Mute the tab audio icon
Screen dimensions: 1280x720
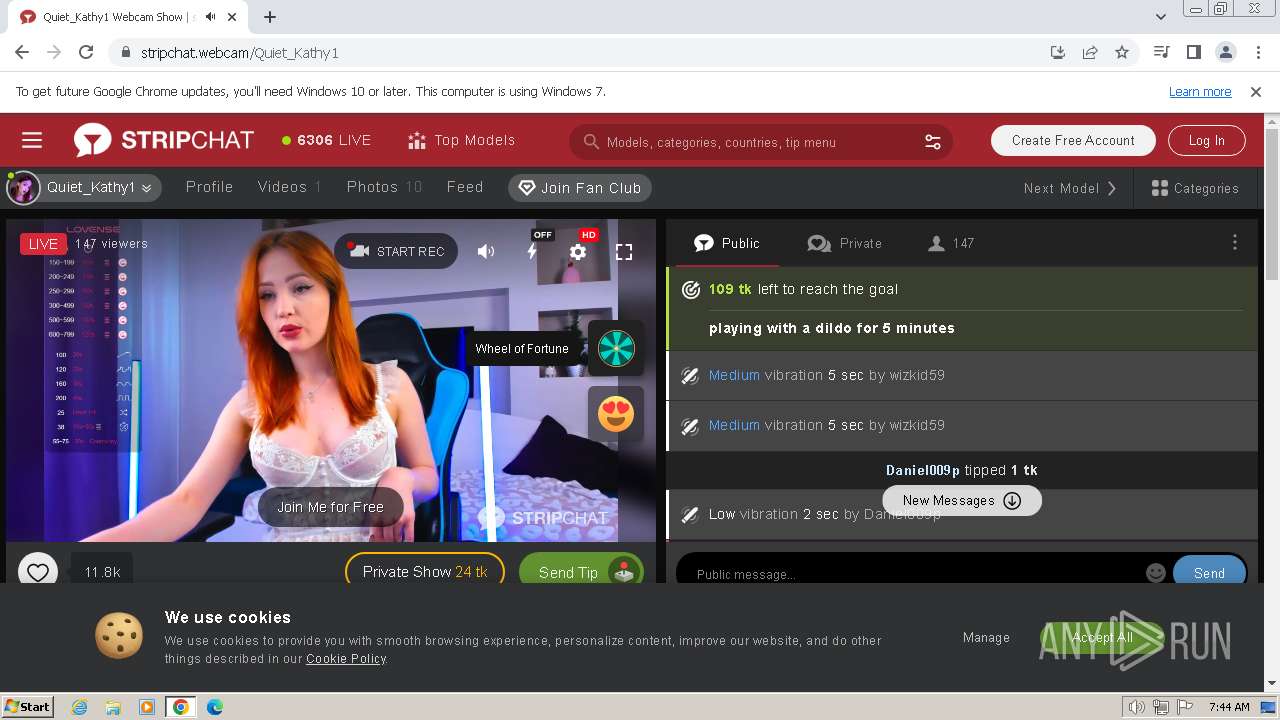tap(211, 17)
